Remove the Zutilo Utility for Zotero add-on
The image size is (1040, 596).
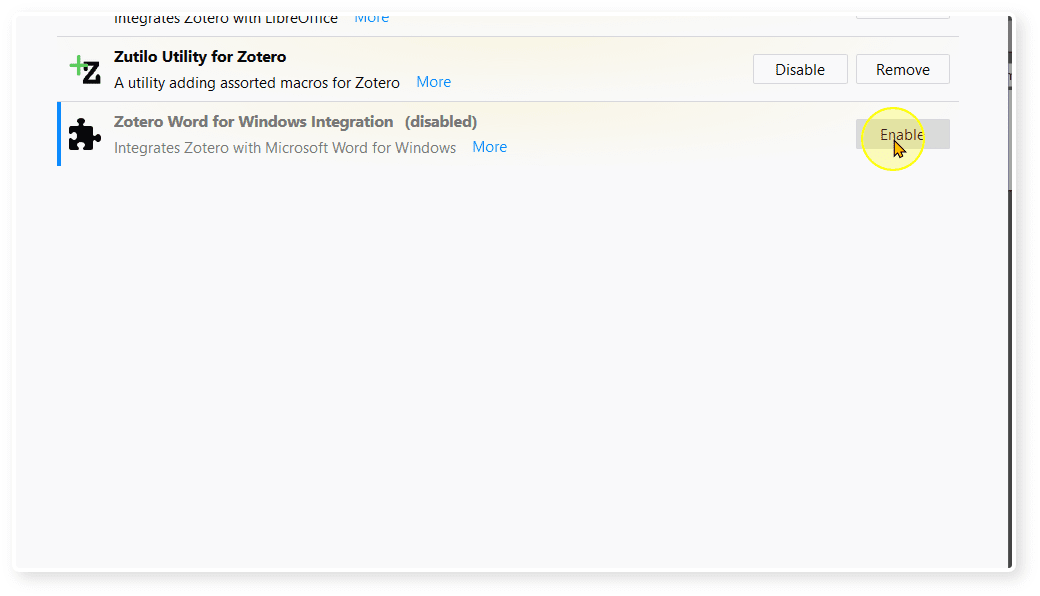click(x=903, y=69)
